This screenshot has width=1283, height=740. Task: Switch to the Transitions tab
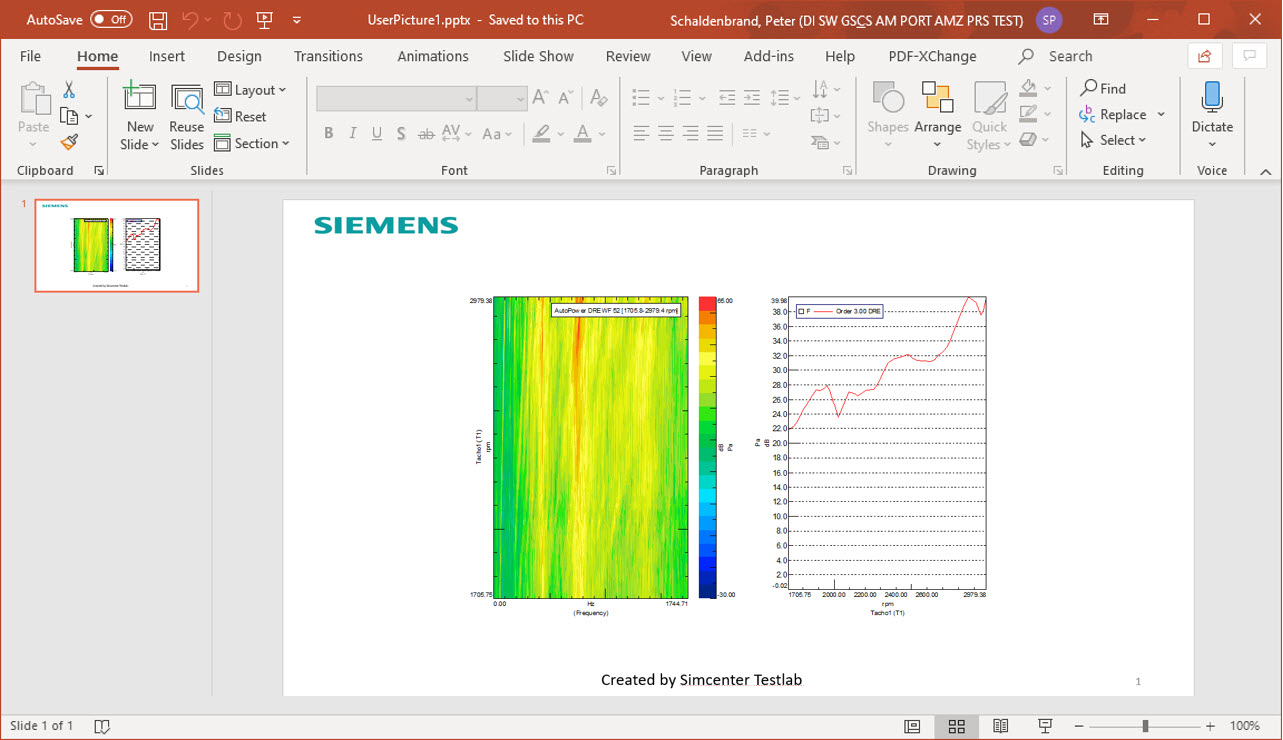click(x=328, y=57)
